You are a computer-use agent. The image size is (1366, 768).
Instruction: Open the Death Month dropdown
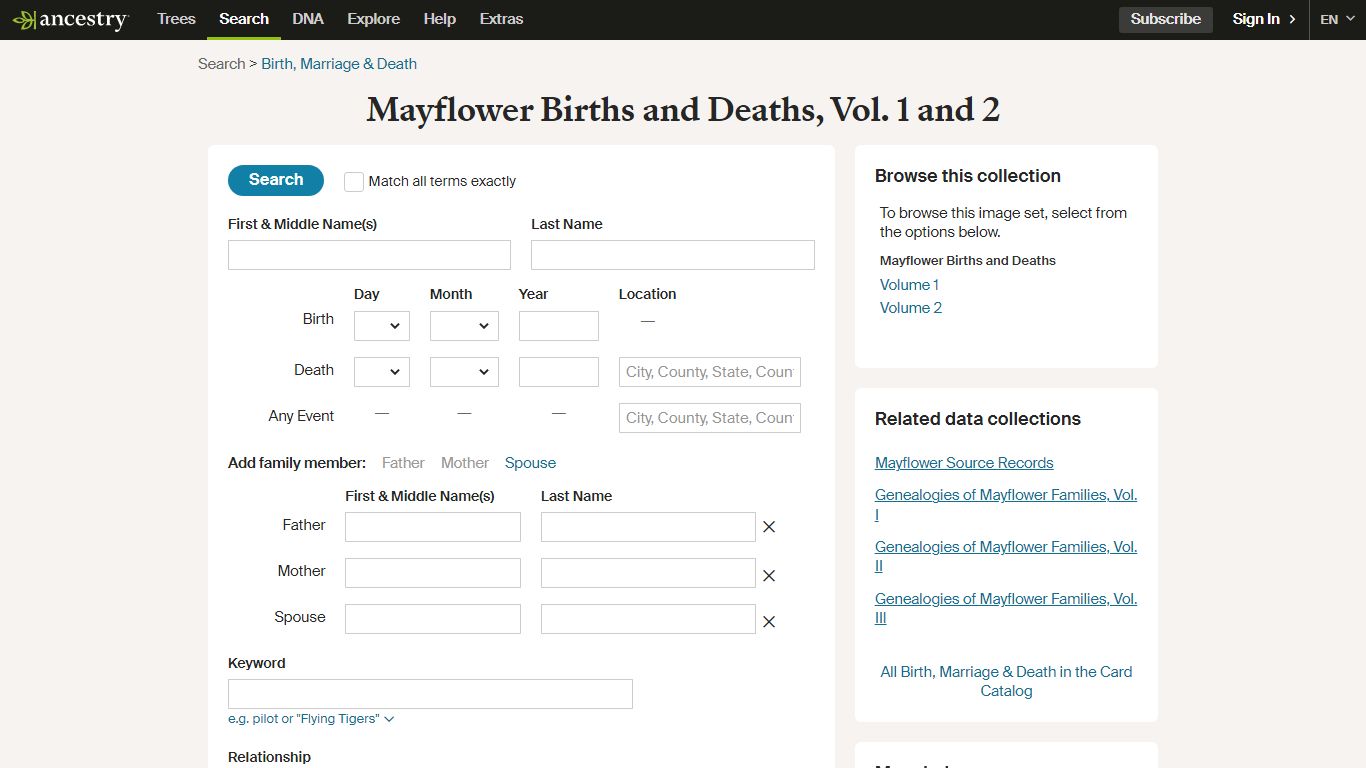464,372
